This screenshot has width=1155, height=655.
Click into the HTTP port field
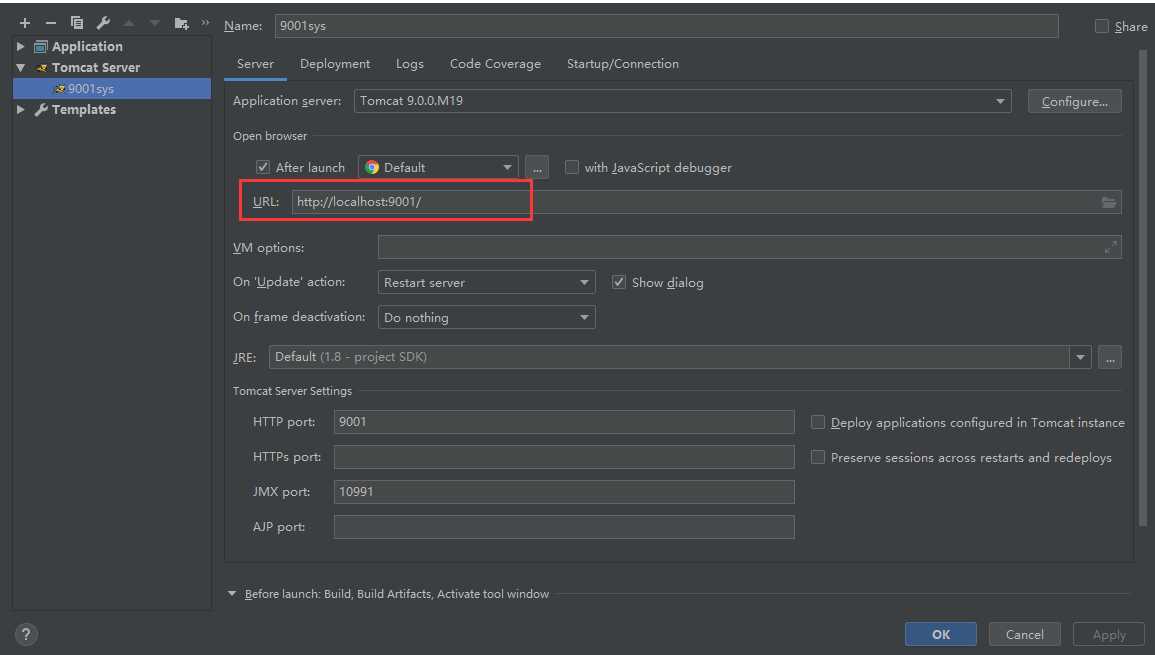pos(564,422)
